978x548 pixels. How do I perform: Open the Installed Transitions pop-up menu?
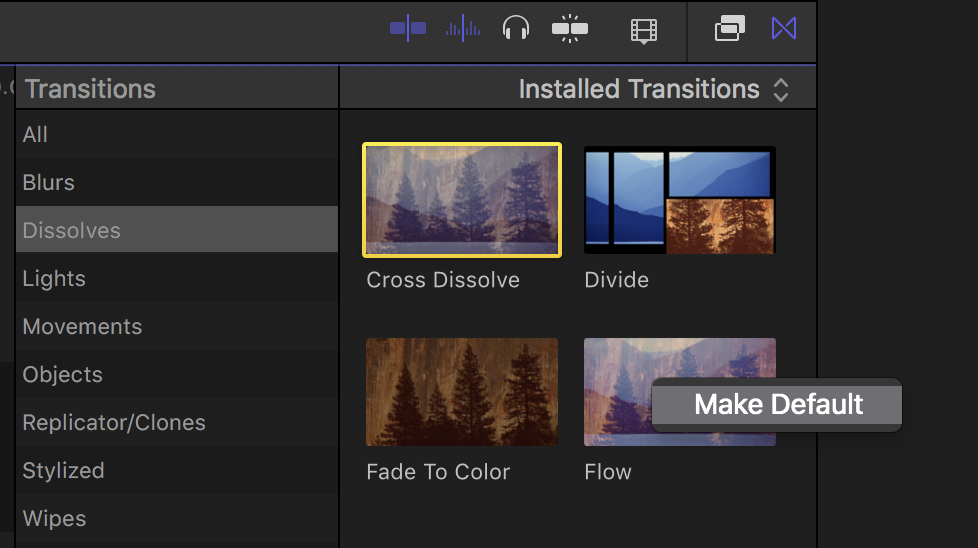[x=654, y=89]
